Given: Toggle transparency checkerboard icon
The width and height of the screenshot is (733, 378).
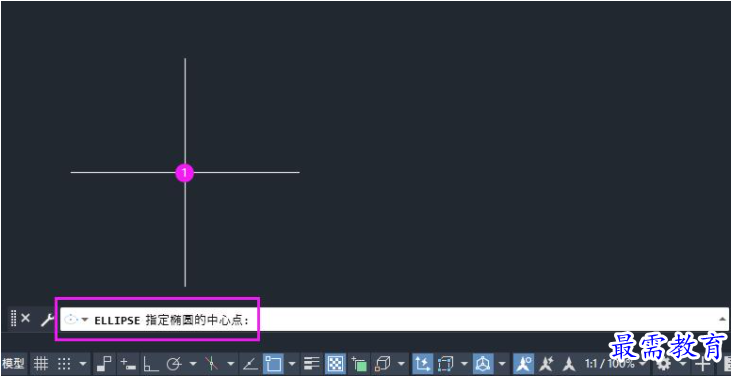Looking at the screenshot, I should [335, 363].
